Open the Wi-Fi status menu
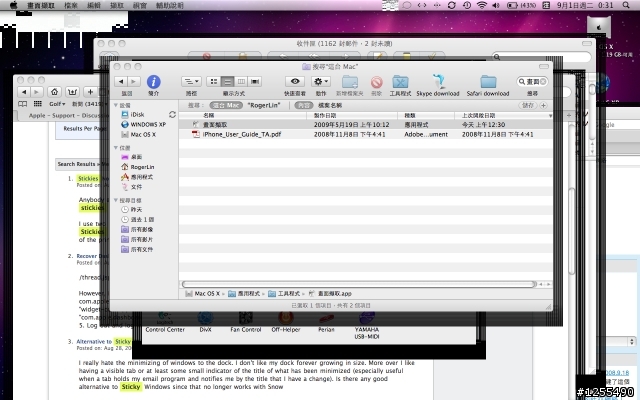 tap(482, 5)
